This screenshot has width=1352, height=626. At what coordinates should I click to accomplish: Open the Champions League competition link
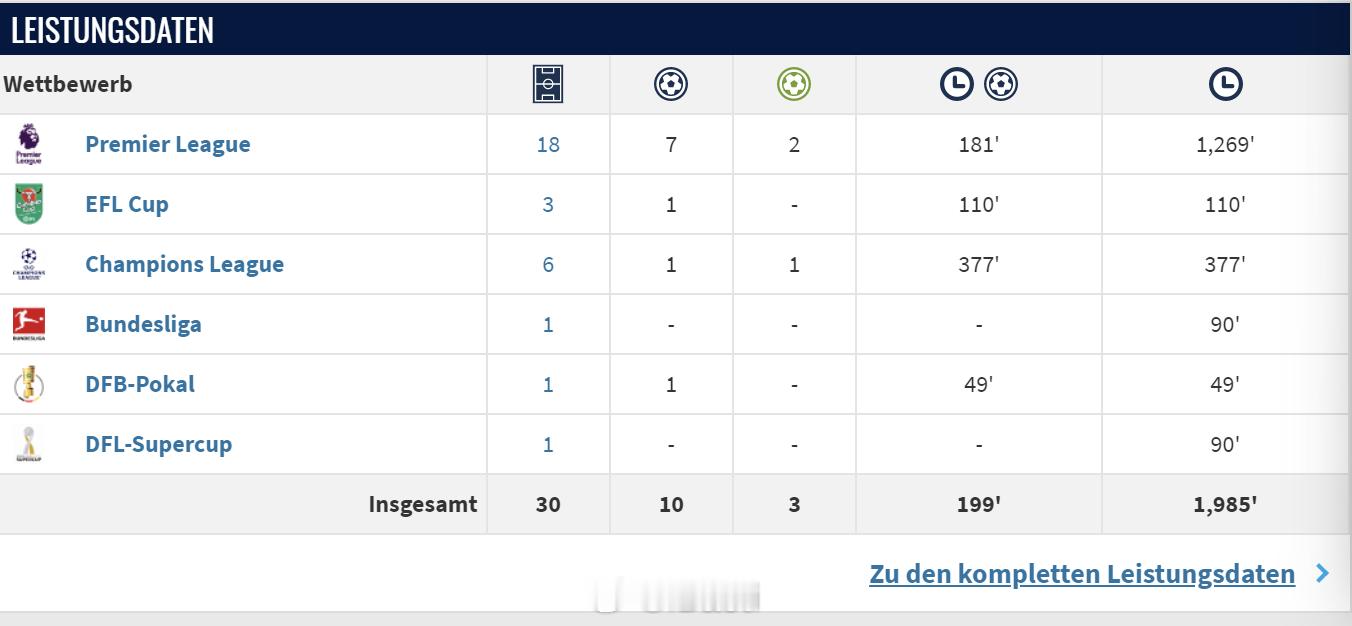[185, 264]
